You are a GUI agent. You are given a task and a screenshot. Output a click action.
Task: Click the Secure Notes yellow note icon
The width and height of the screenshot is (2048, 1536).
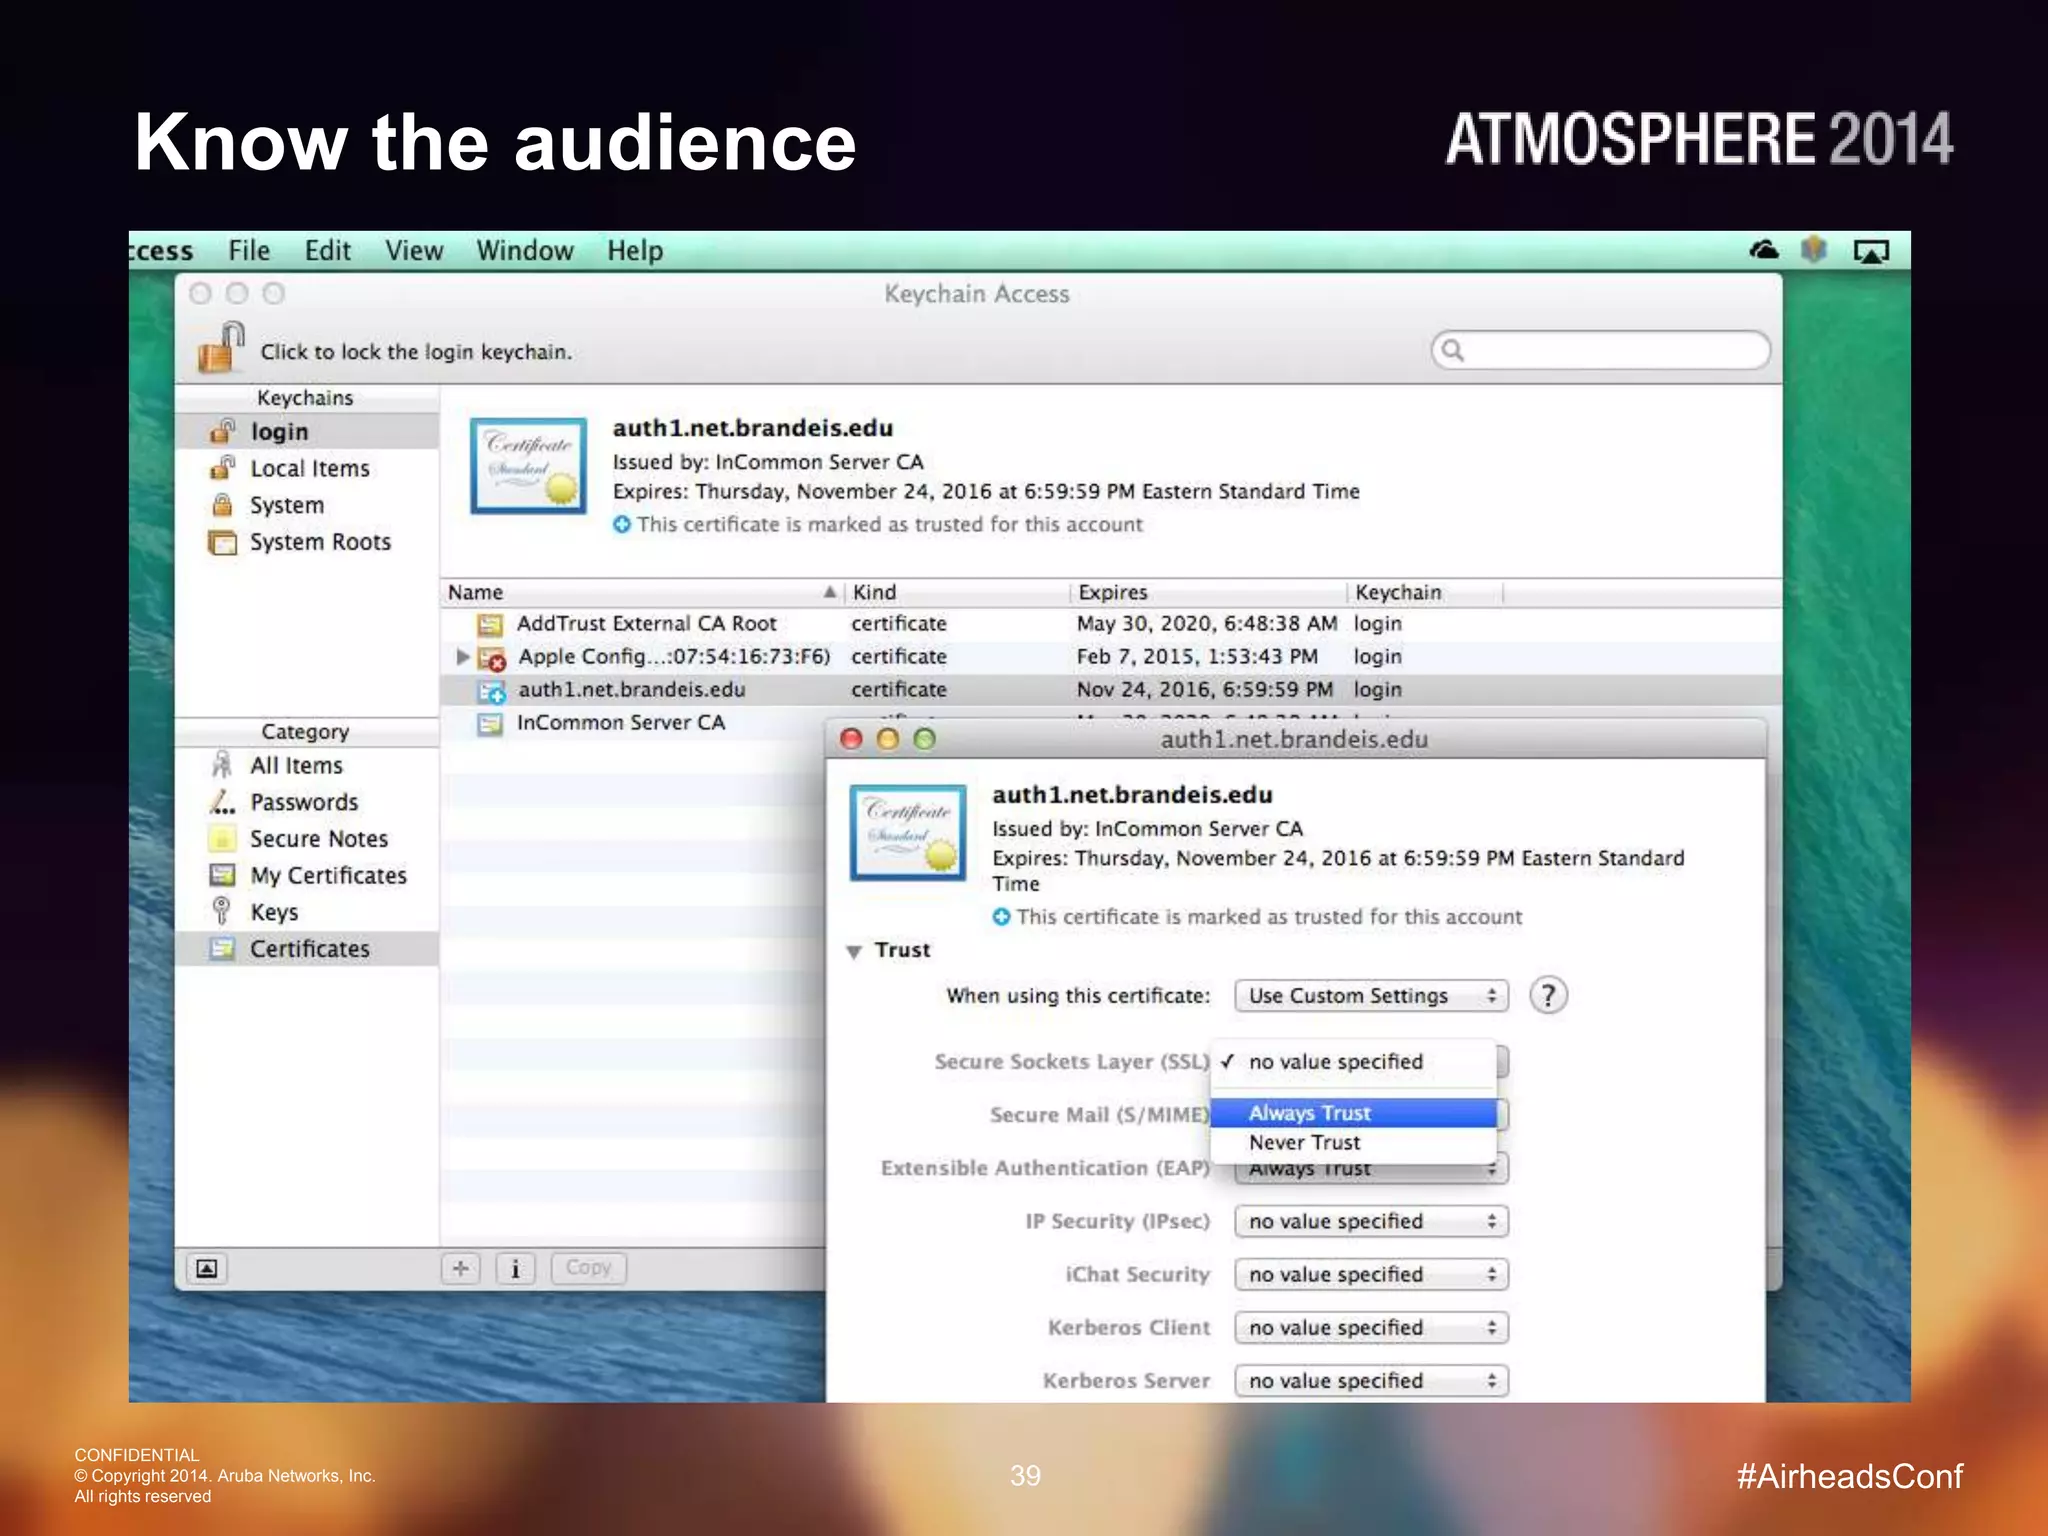[x=222, y=838]
